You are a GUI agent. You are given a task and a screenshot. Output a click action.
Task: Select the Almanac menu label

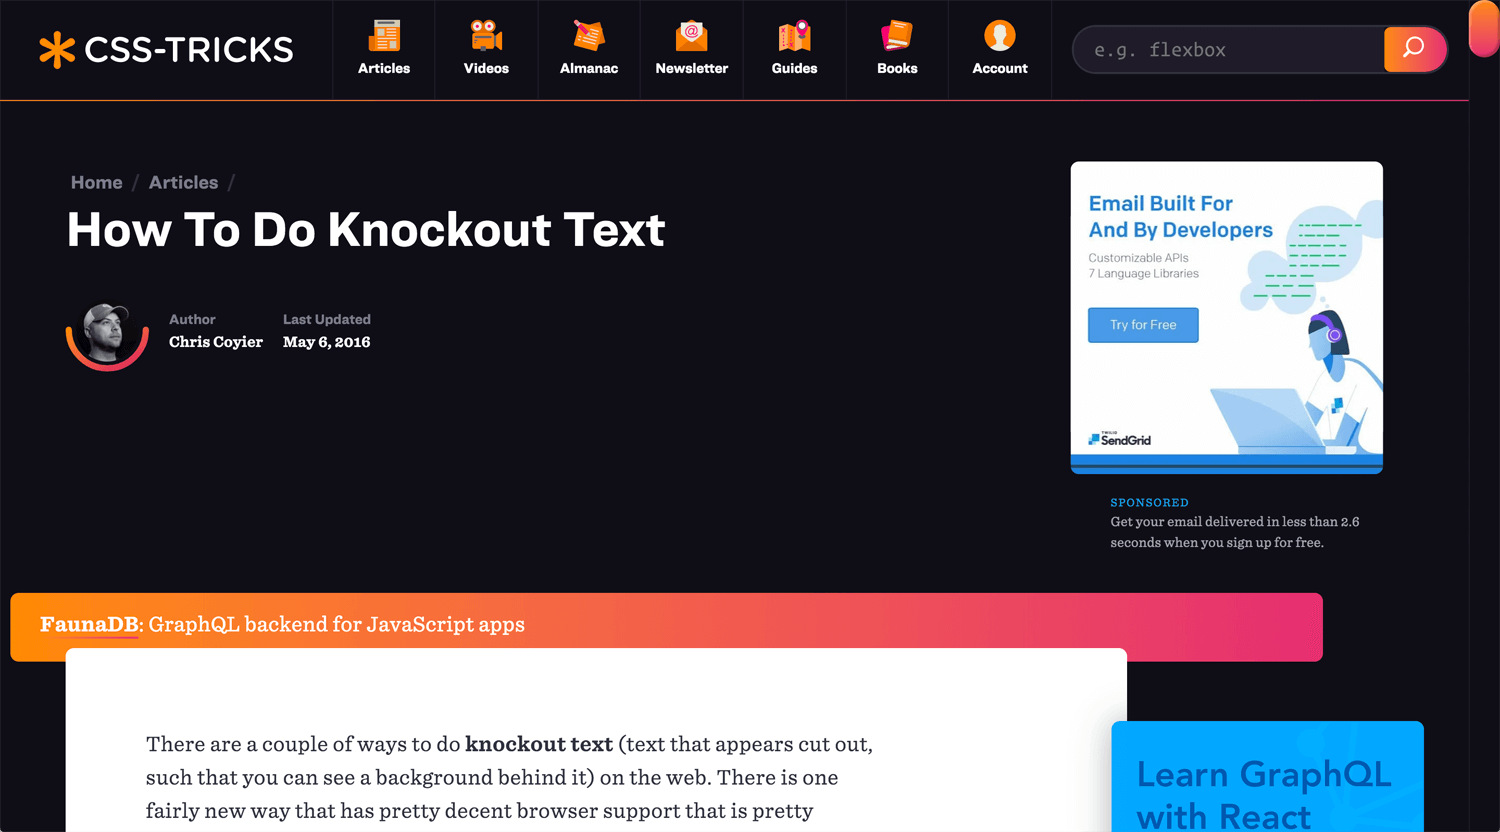589,68
